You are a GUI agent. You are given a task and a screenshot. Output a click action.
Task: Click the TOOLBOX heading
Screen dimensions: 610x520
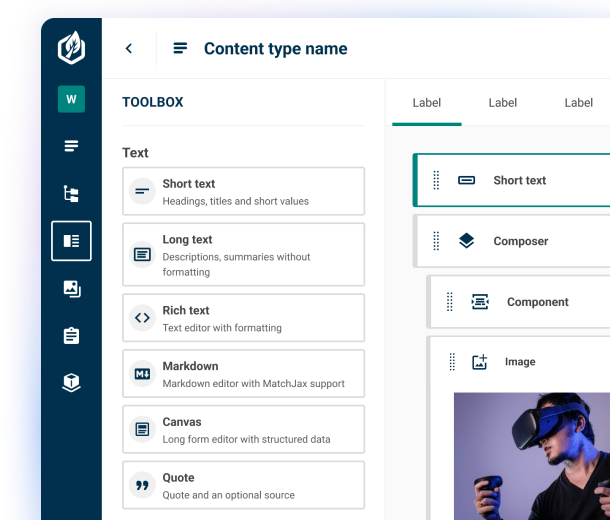tap(152, 102)
